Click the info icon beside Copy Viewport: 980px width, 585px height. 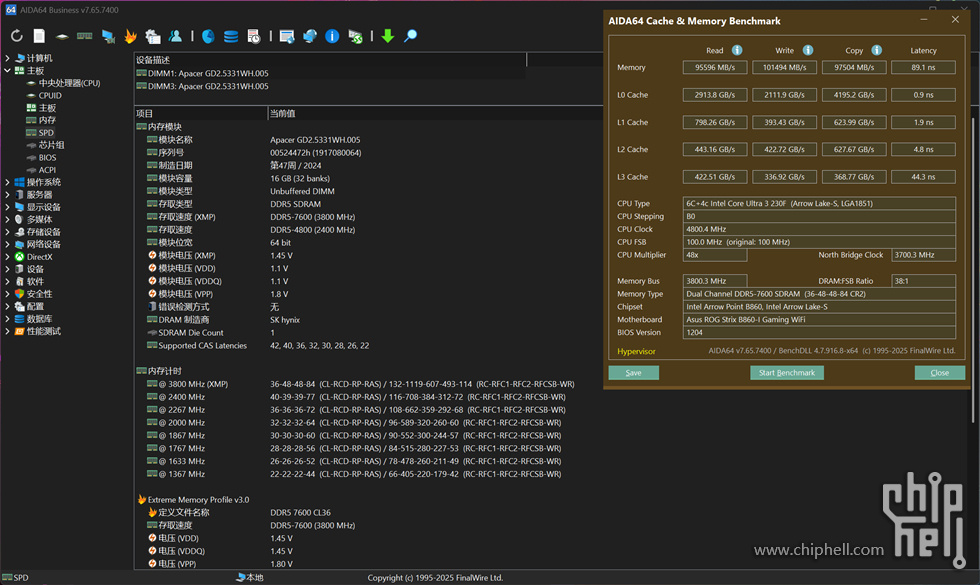876,50
